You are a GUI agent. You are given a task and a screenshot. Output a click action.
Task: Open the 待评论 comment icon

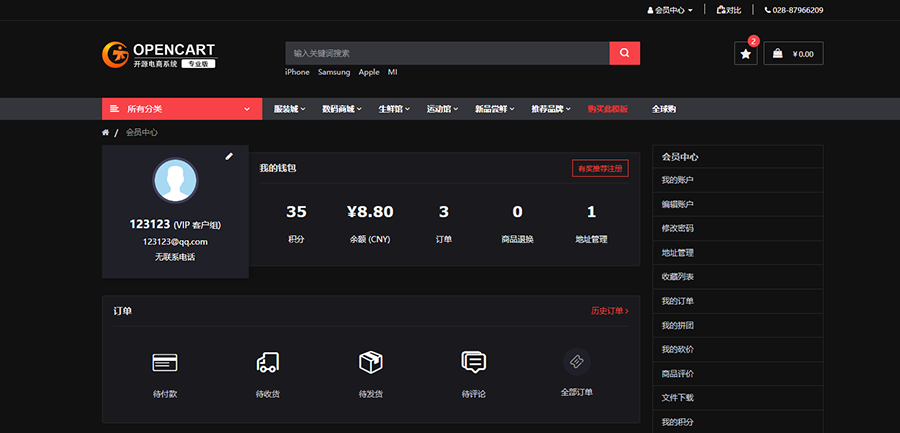point(474,362)
